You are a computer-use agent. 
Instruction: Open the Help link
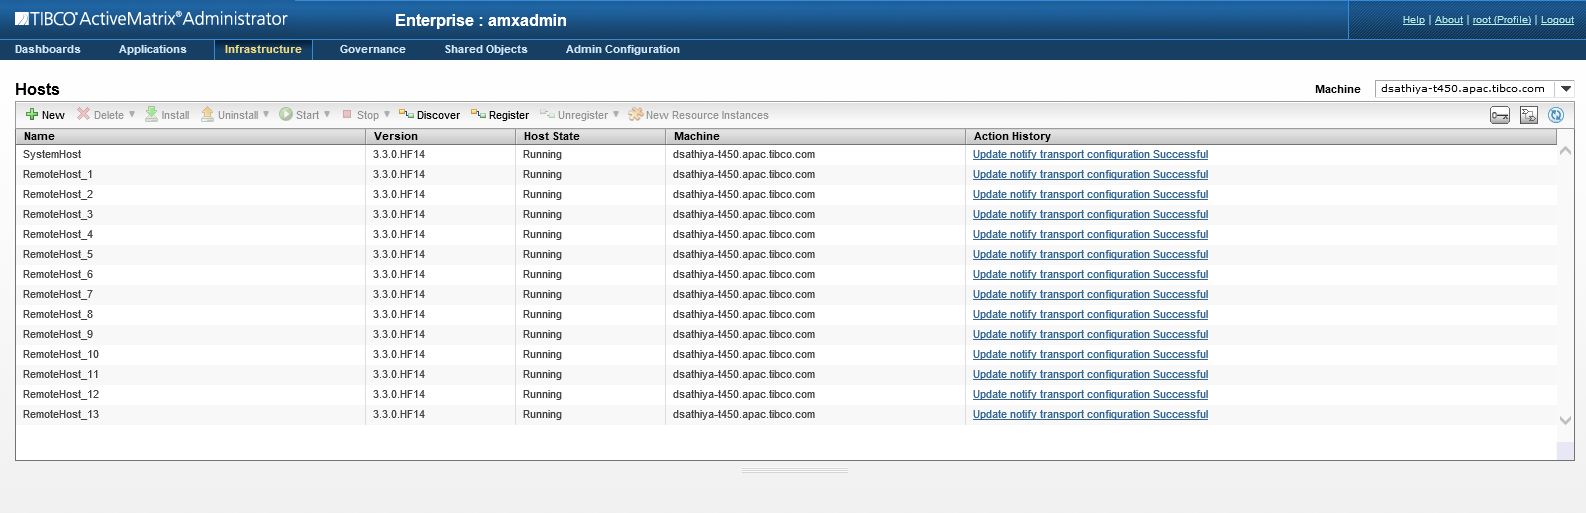pos(1413,20)
